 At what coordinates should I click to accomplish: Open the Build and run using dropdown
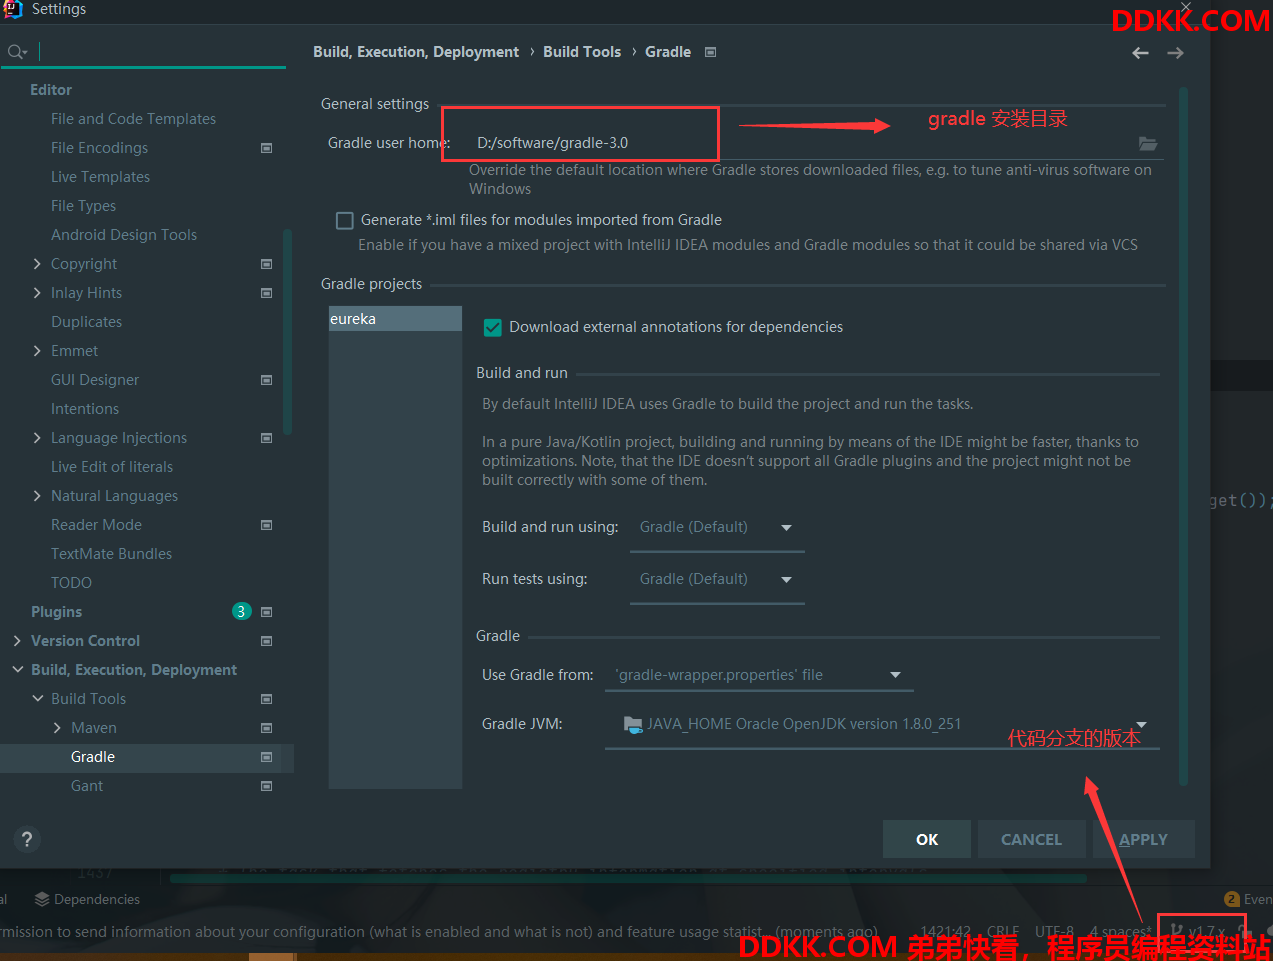[x=717, y=528]
